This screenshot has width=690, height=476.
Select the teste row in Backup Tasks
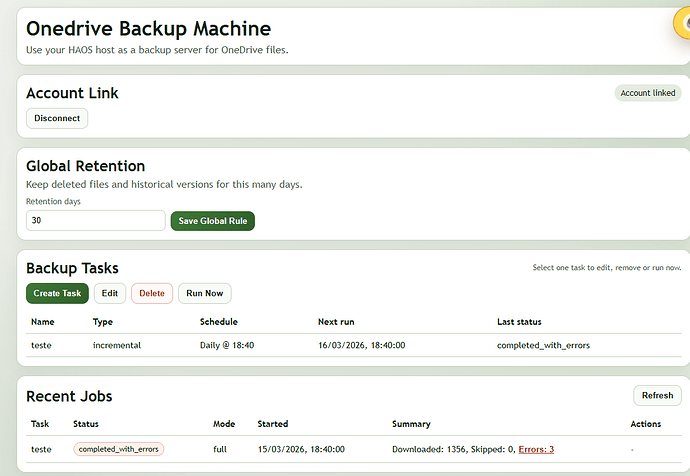tap(354, 345)
